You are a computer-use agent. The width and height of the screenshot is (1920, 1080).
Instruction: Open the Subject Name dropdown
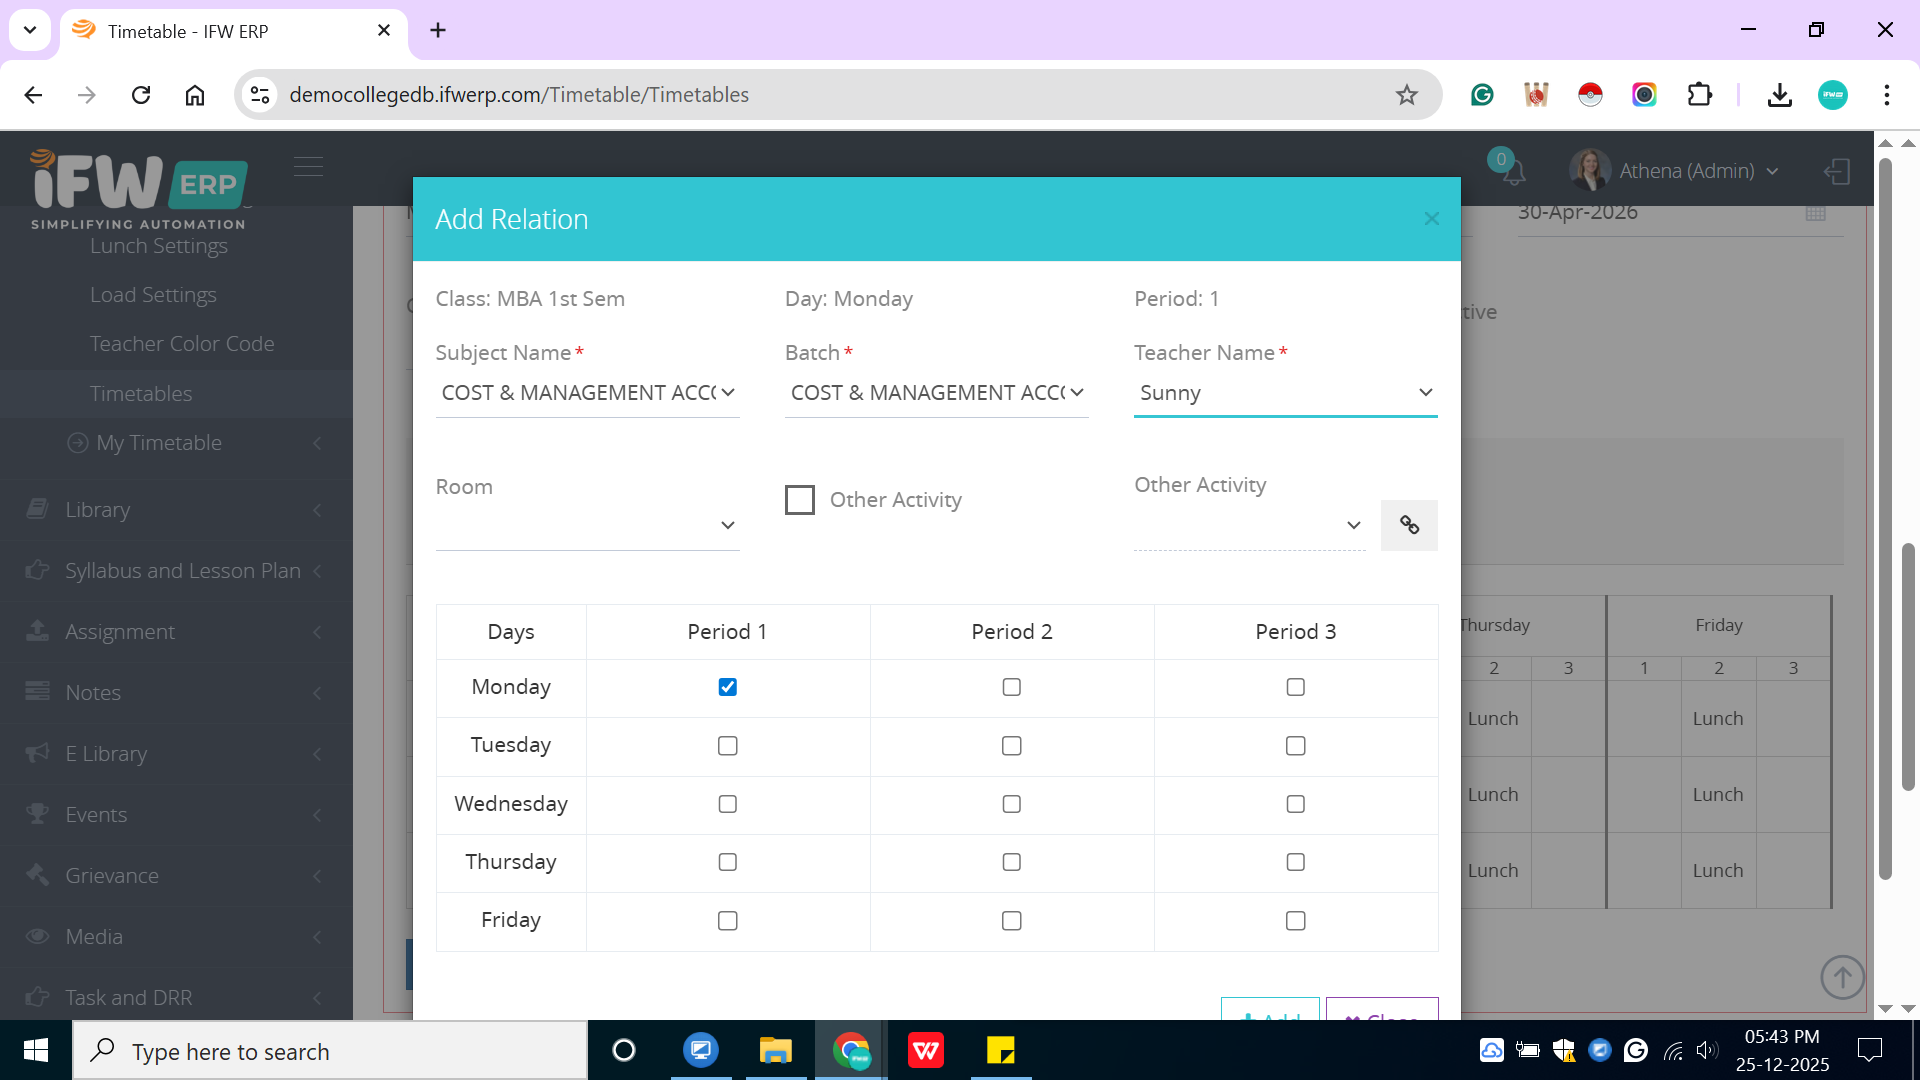(587, 393)
